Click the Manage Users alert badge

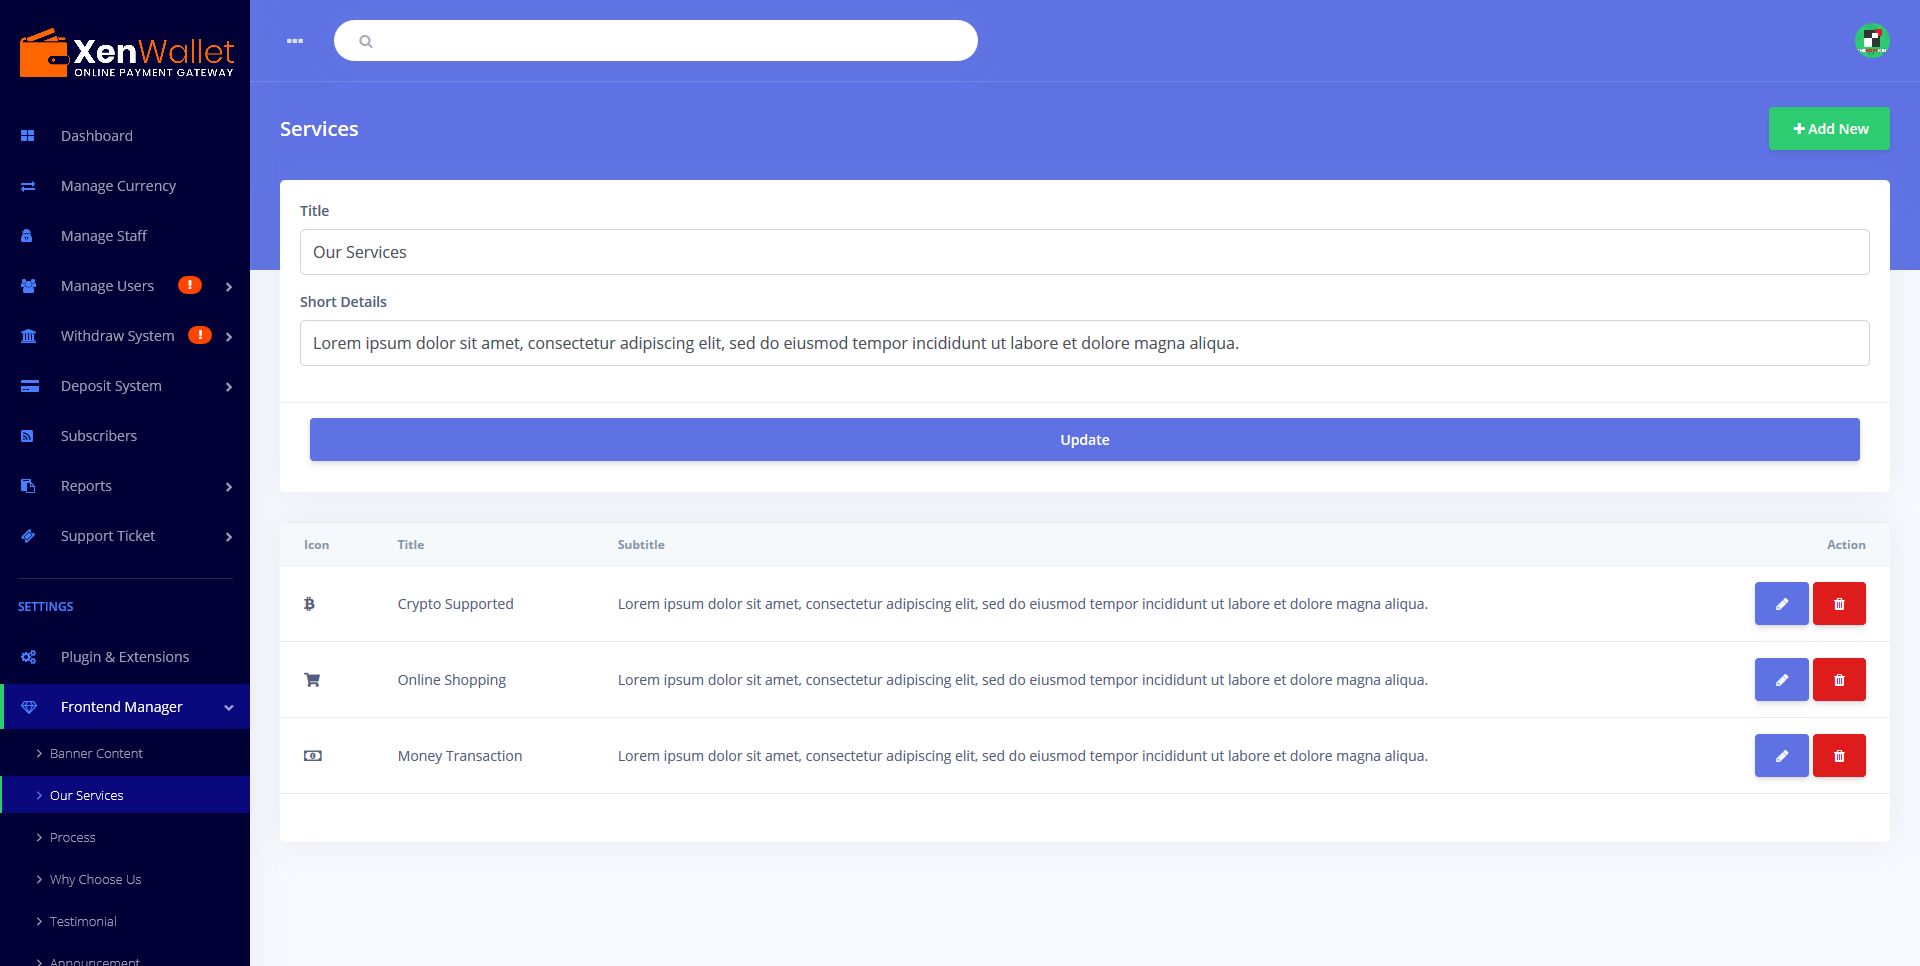[x=190, y=285]
